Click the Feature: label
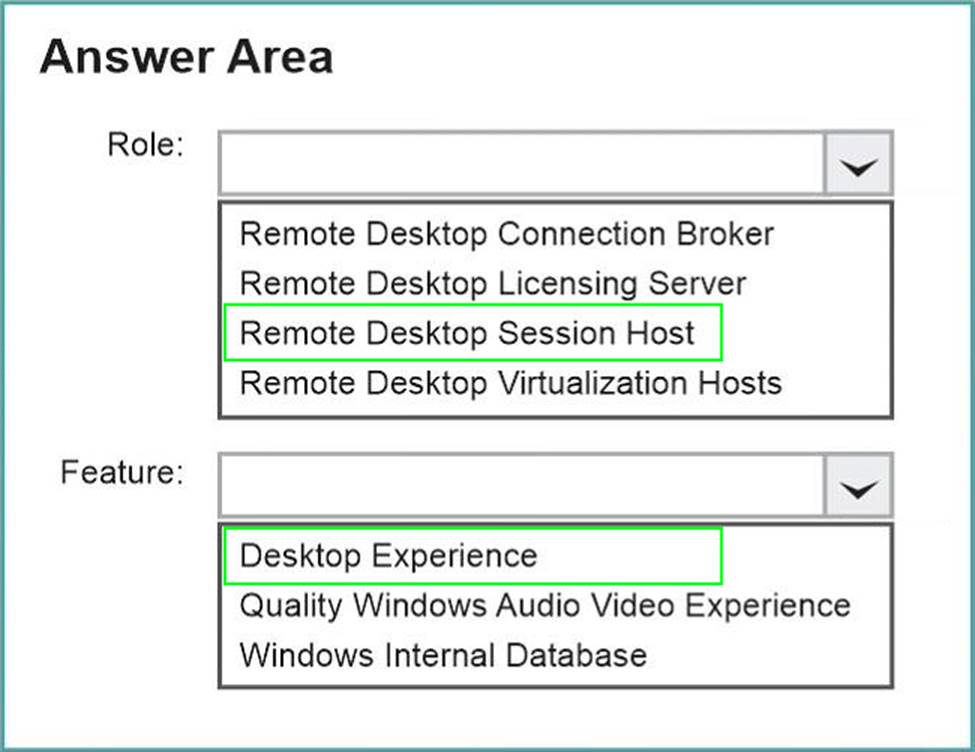 pyautogui.click(x=123, y=471)
